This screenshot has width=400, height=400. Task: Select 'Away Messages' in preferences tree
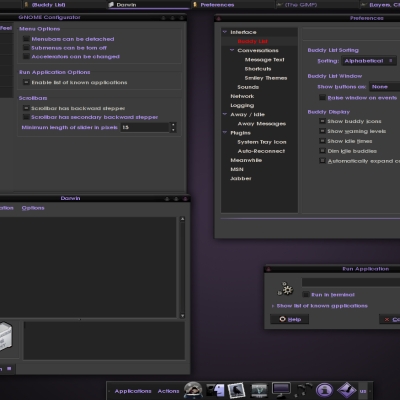coord(262,123)
